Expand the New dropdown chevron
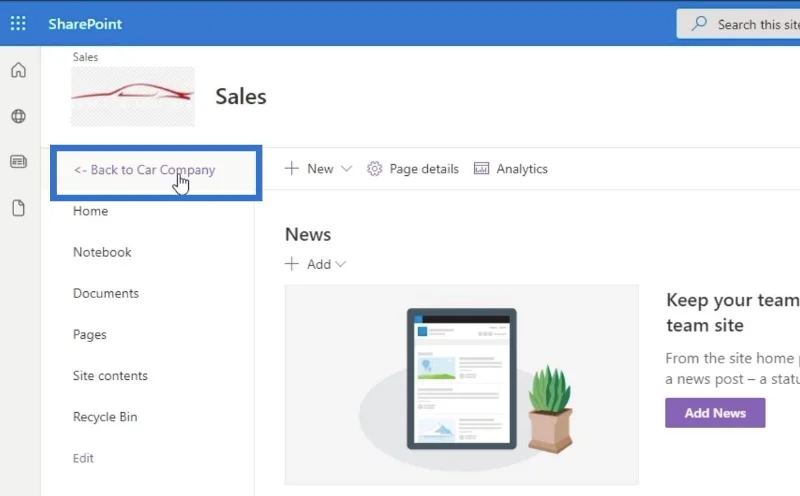The width and height of the screenshot is (800, 496). [346, 169]
